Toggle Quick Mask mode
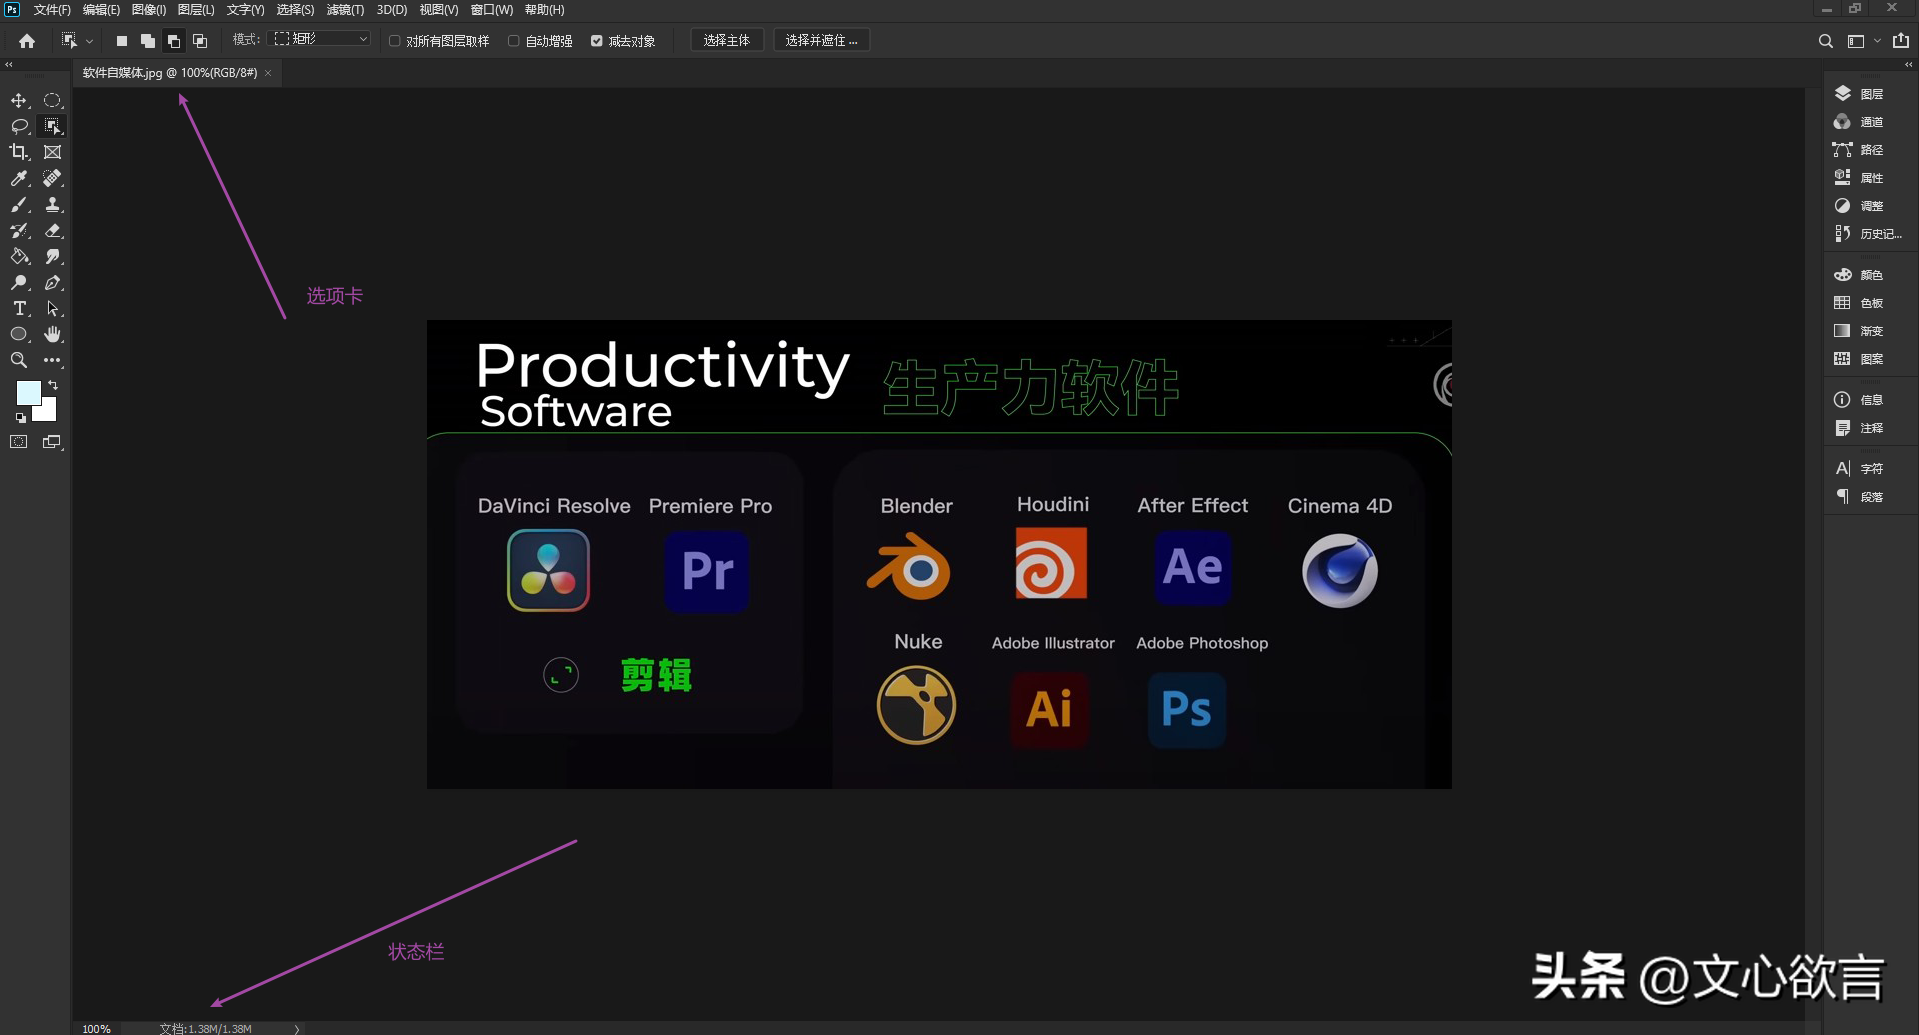 point(19,441)
